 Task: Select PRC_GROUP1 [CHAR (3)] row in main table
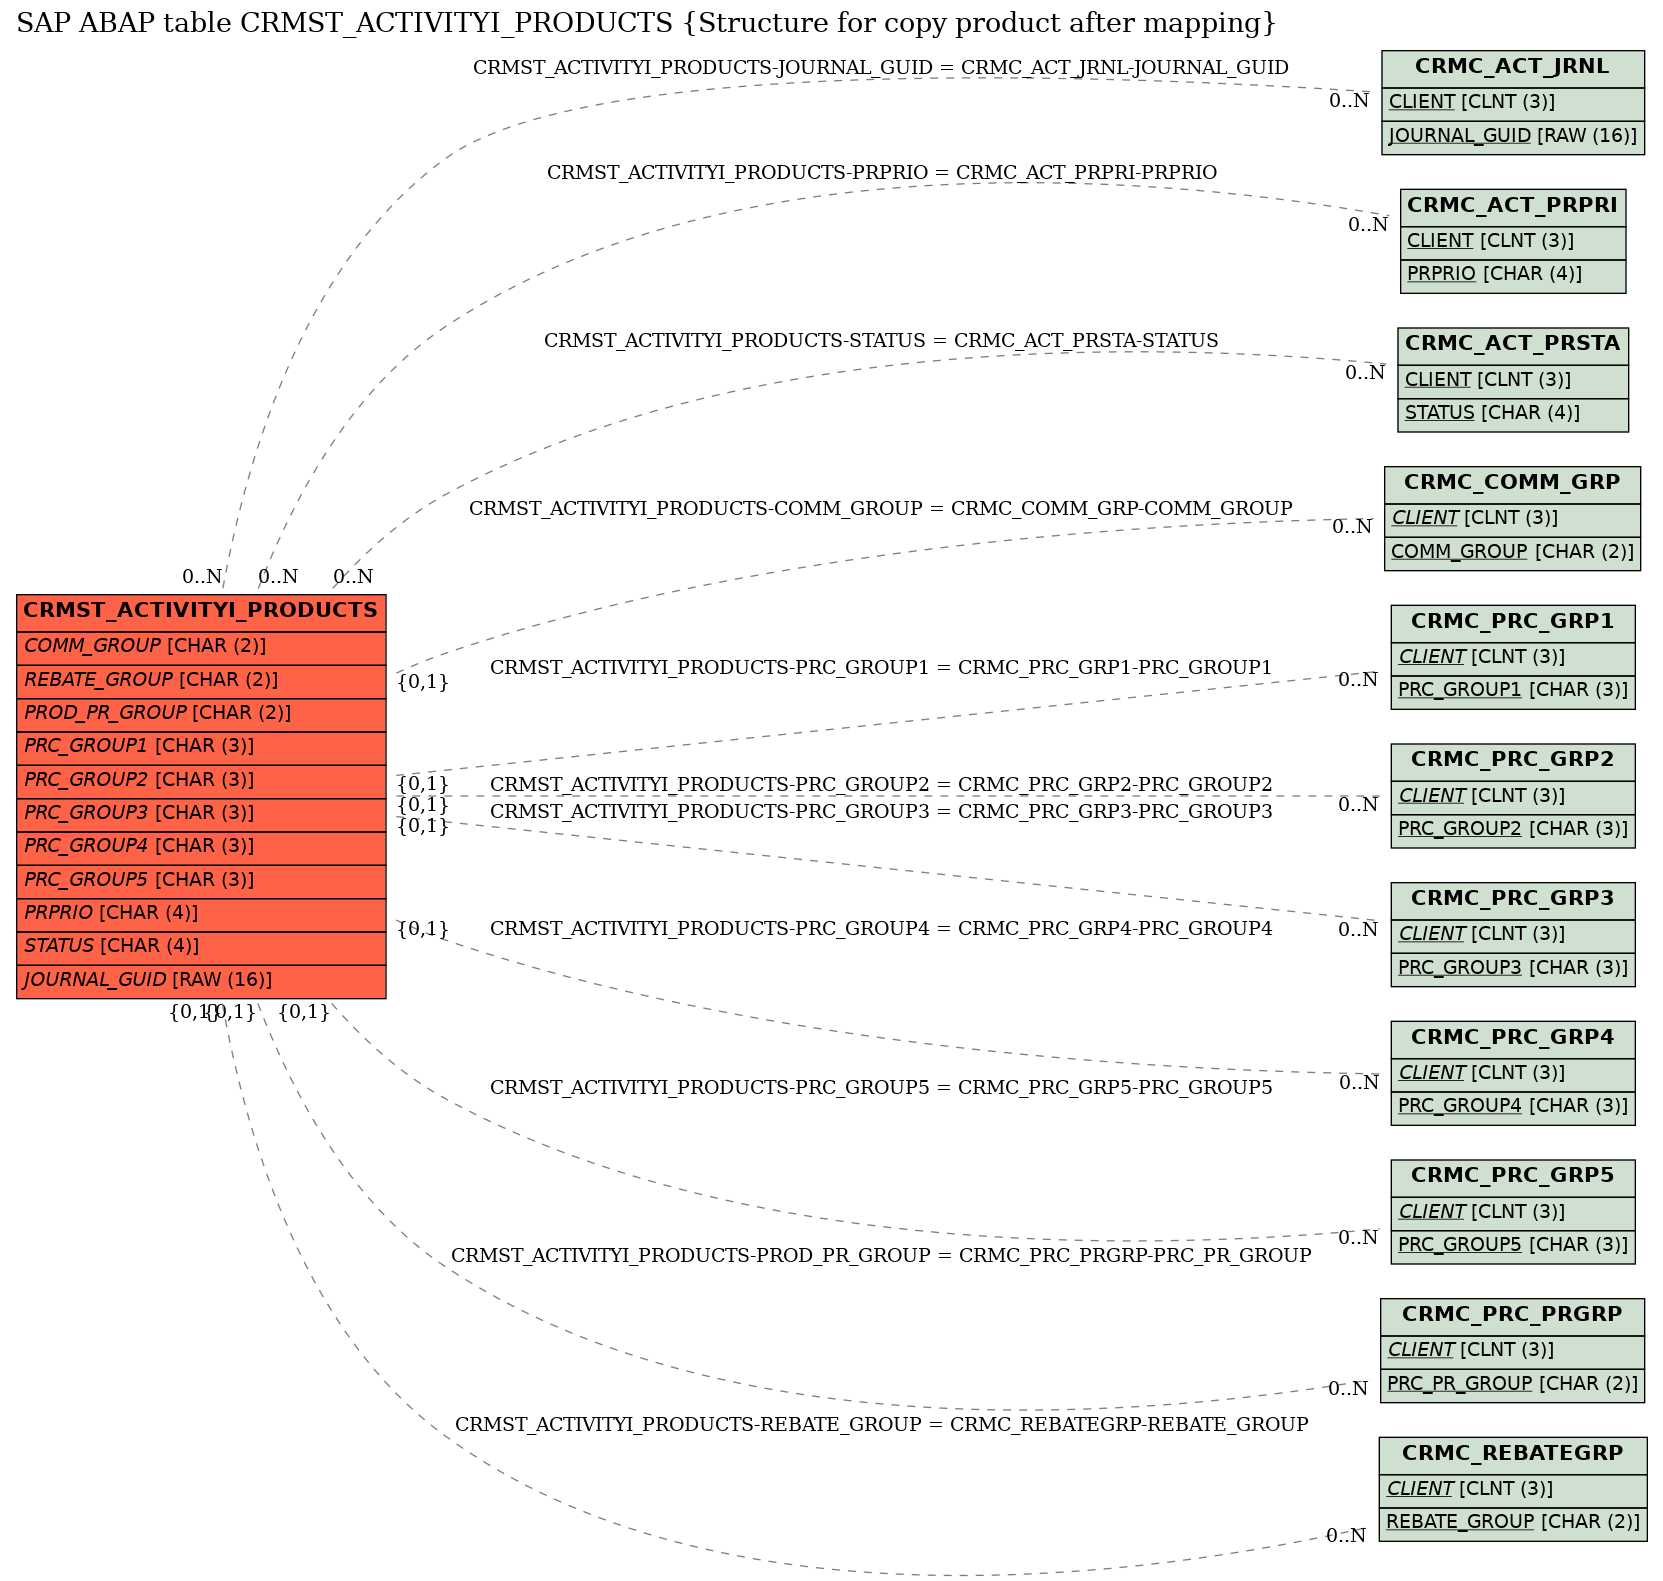pyautogui.click(x=201, y=747)
